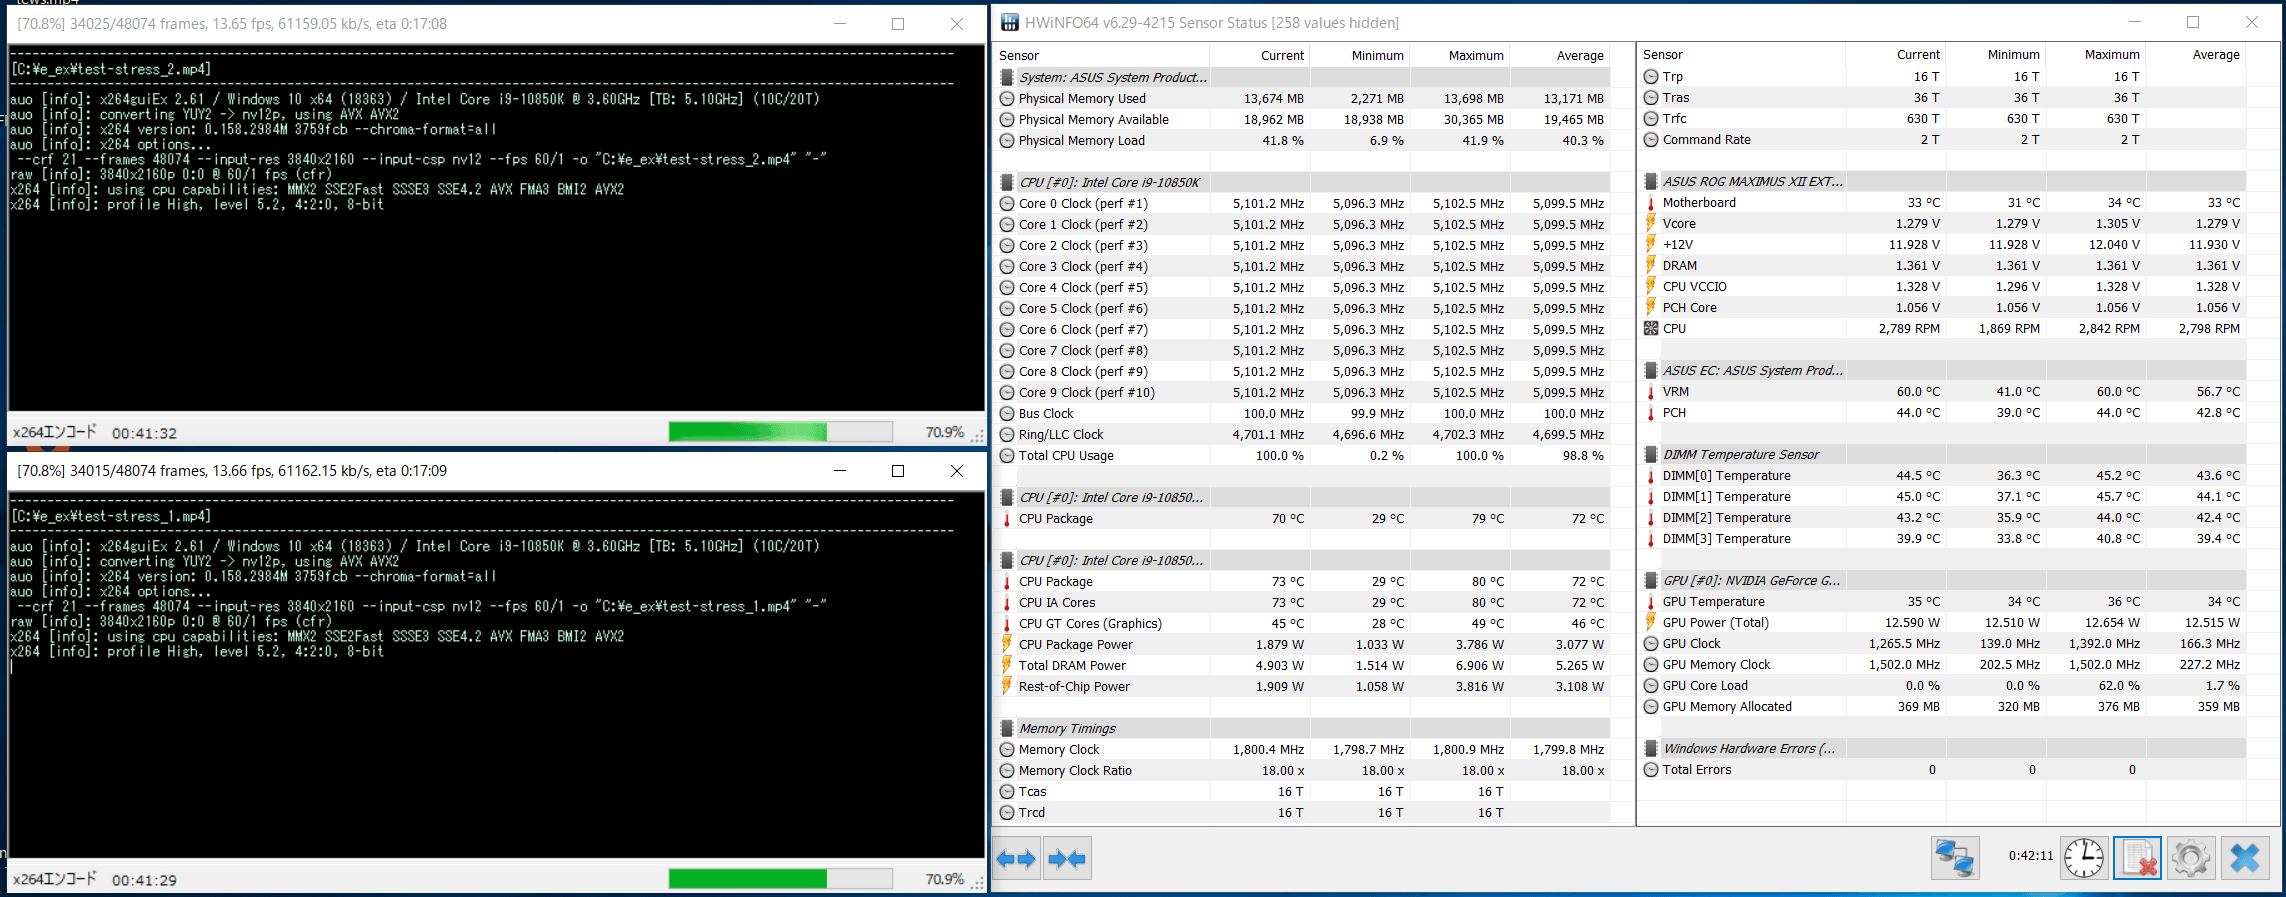2286x897 pixels.
Task: Click the thermometer icon beside VRM
Action: [x=1651, y=392]
